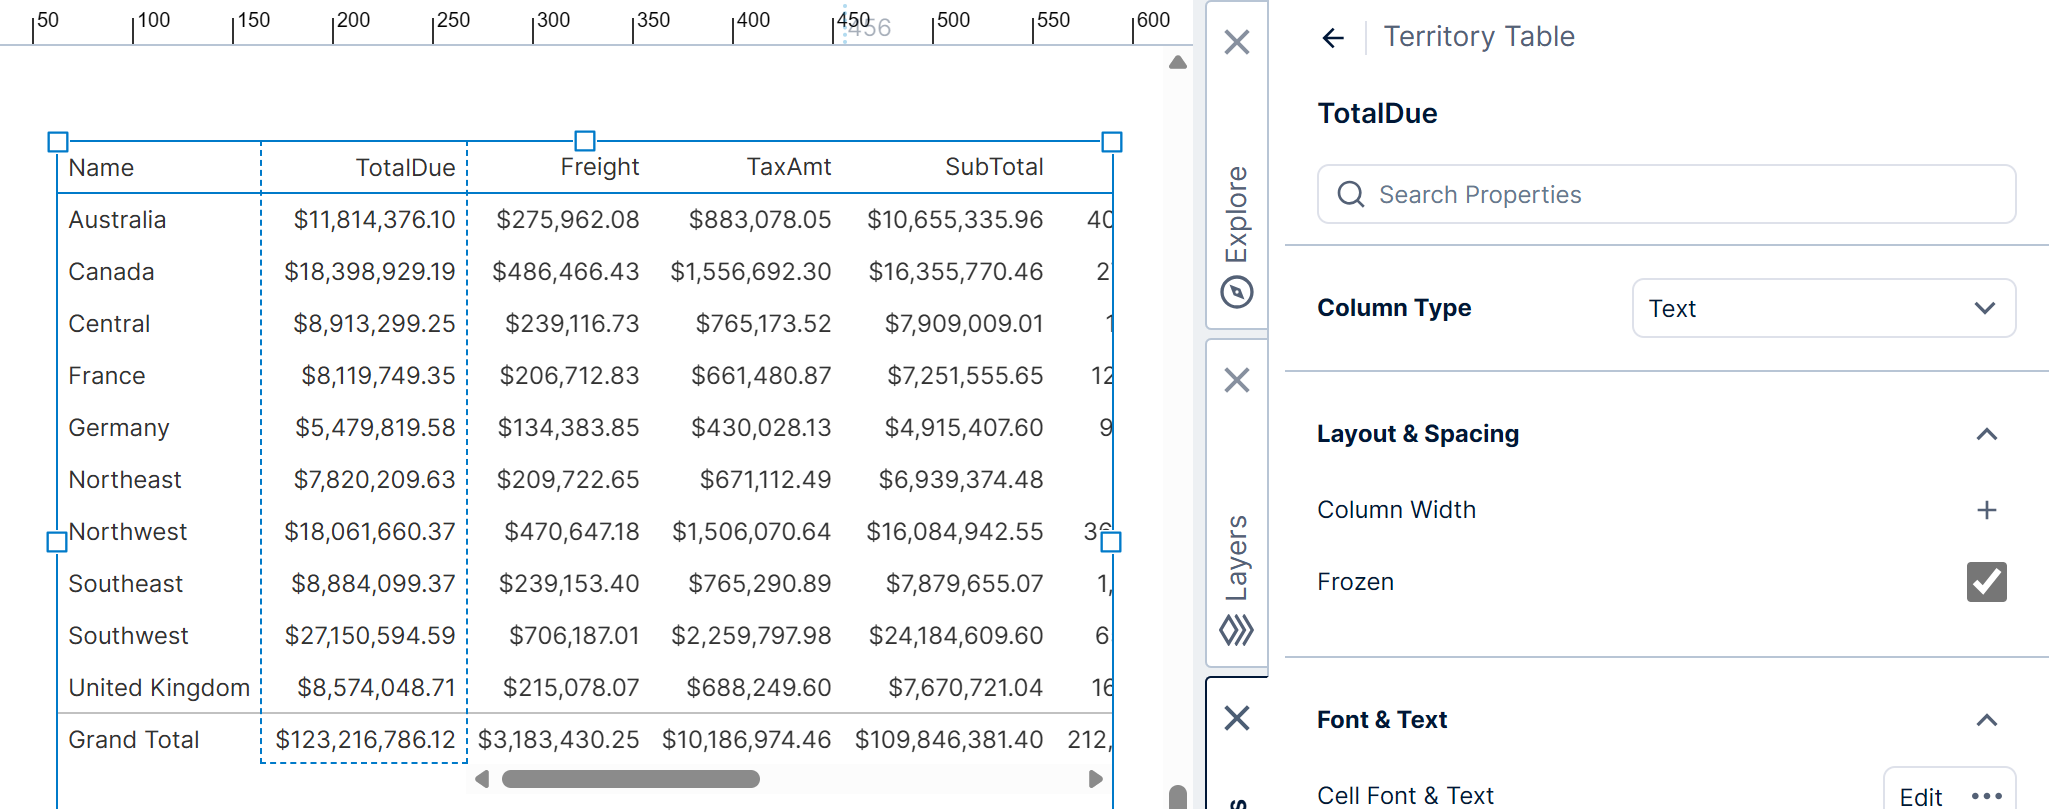Click Edit for Cell Font & Text
Viewport: 2053px width, 809px height.
[1920, 796]
